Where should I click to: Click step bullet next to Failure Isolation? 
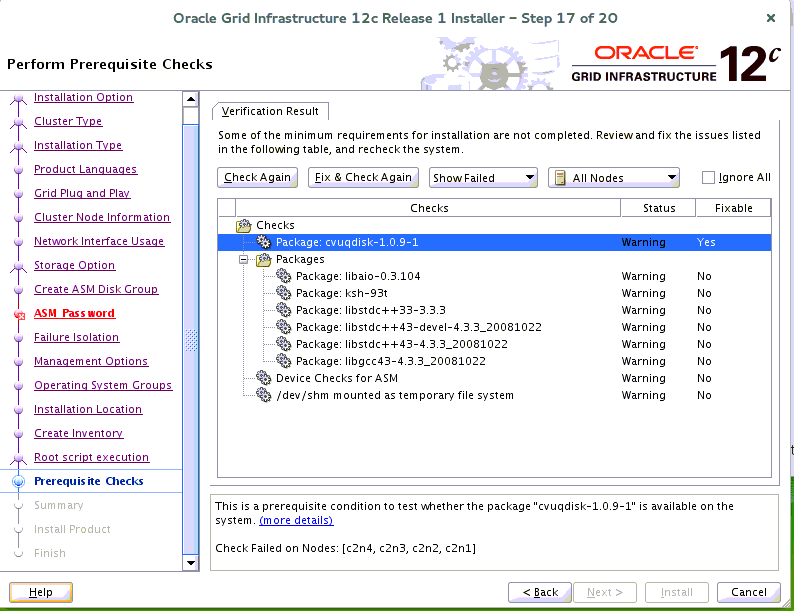18,338
